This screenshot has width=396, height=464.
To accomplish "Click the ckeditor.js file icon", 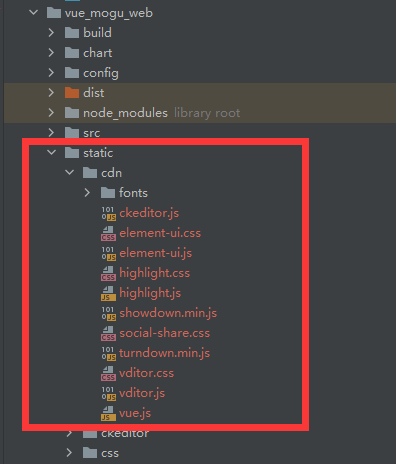I will tap(108, 213).
